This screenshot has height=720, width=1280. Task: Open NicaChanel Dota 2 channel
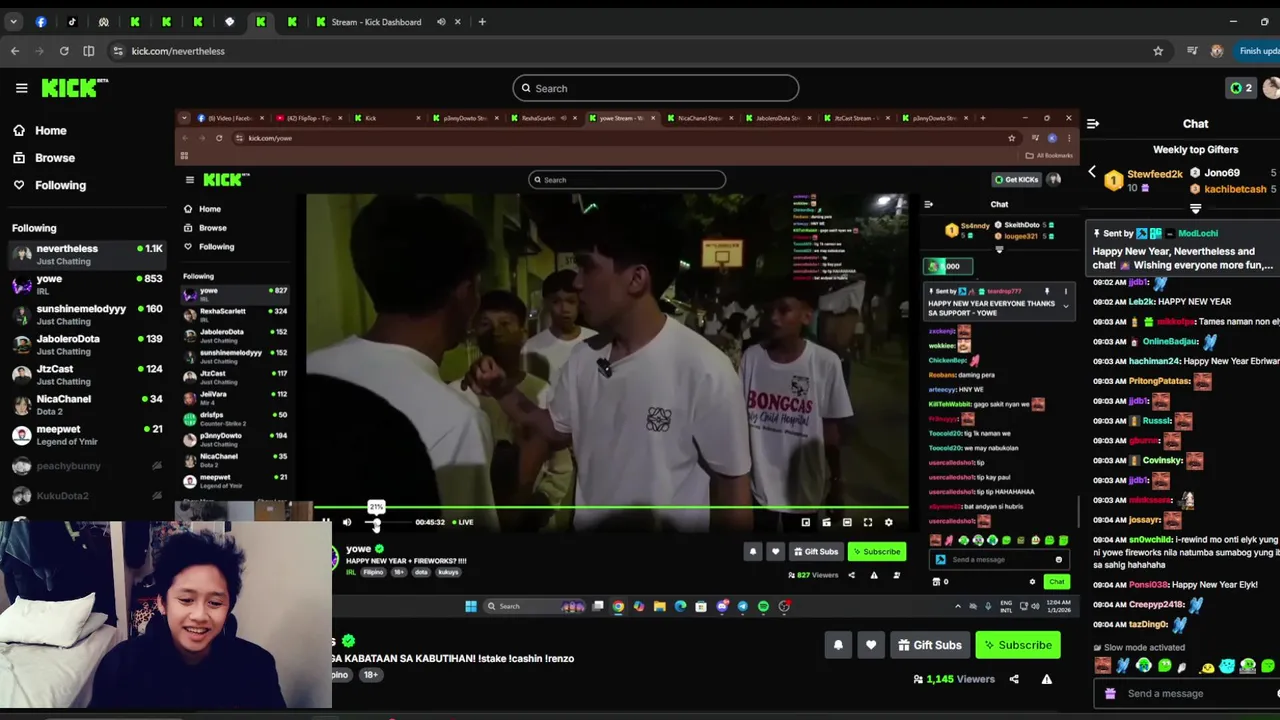(85, 405)
